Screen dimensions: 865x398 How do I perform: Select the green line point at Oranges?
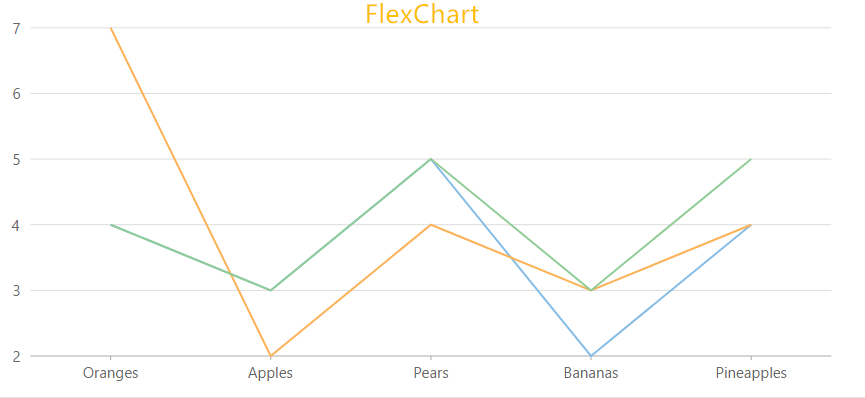pos(111,225)
